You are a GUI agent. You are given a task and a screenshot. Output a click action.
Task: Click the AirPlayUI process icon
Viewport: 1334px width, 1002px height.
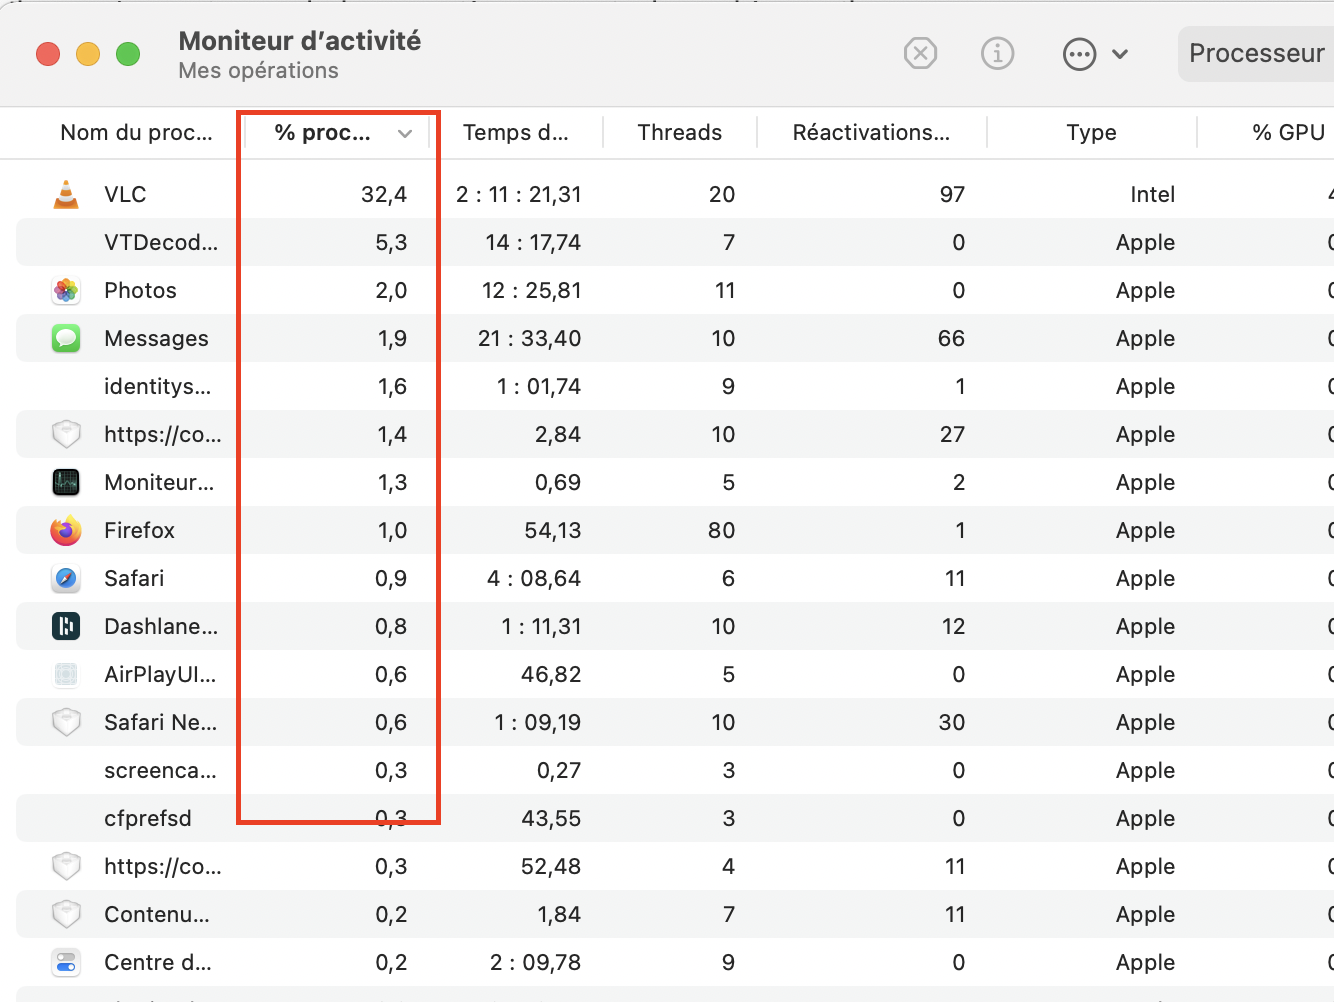66,674
